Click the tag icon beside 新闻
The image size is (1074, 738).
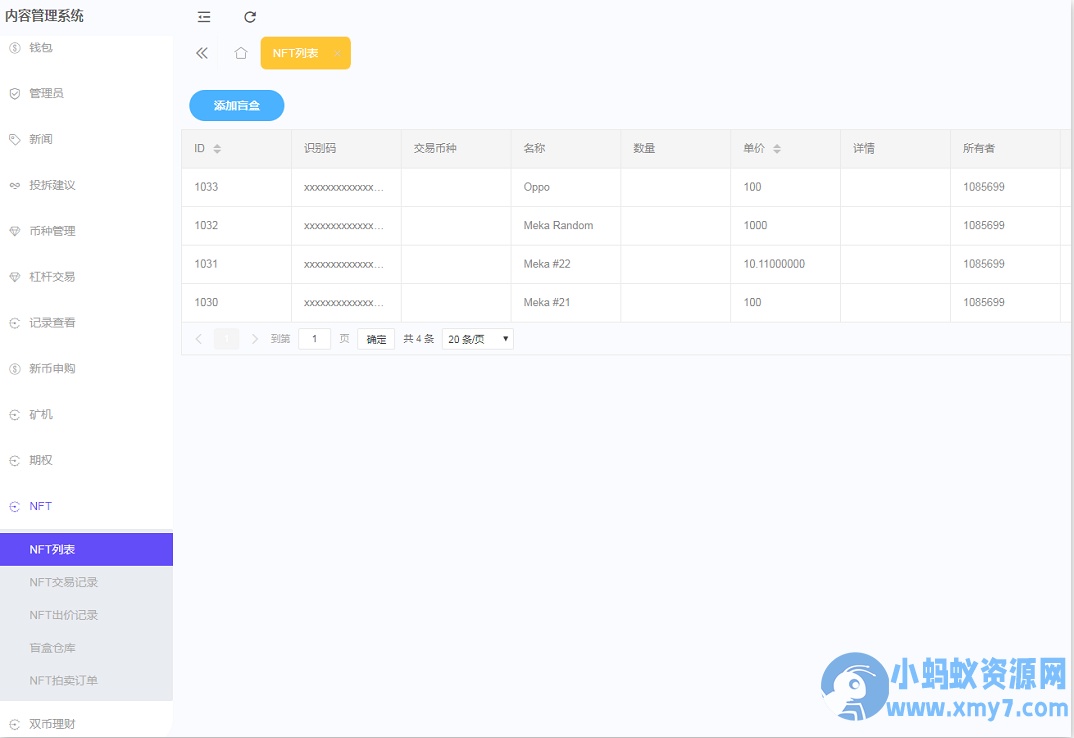click(14, 139)
